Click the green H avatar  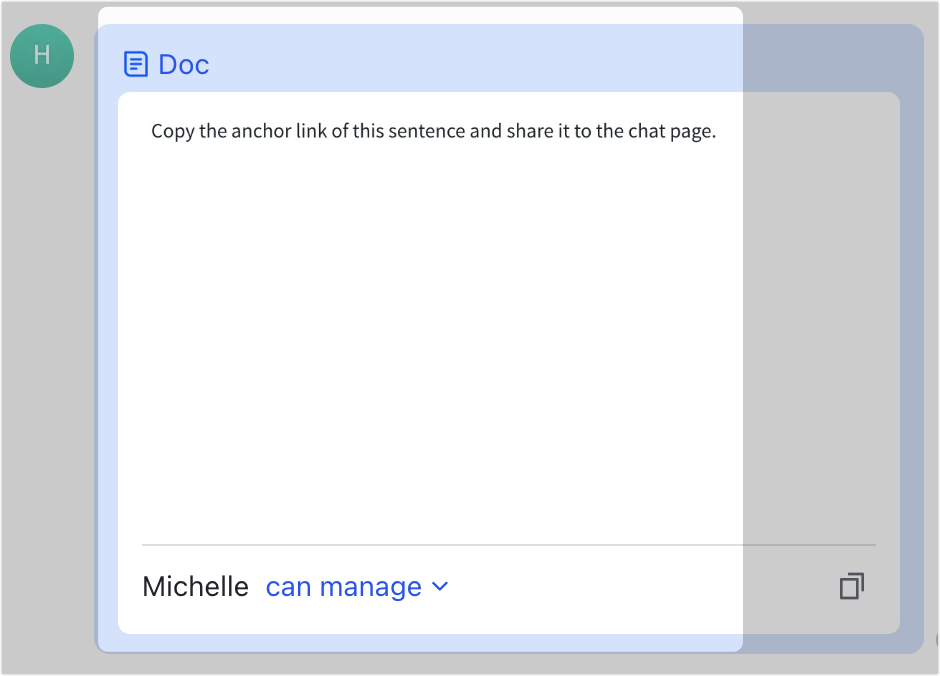pyautogui.click(x=42, y=56)
